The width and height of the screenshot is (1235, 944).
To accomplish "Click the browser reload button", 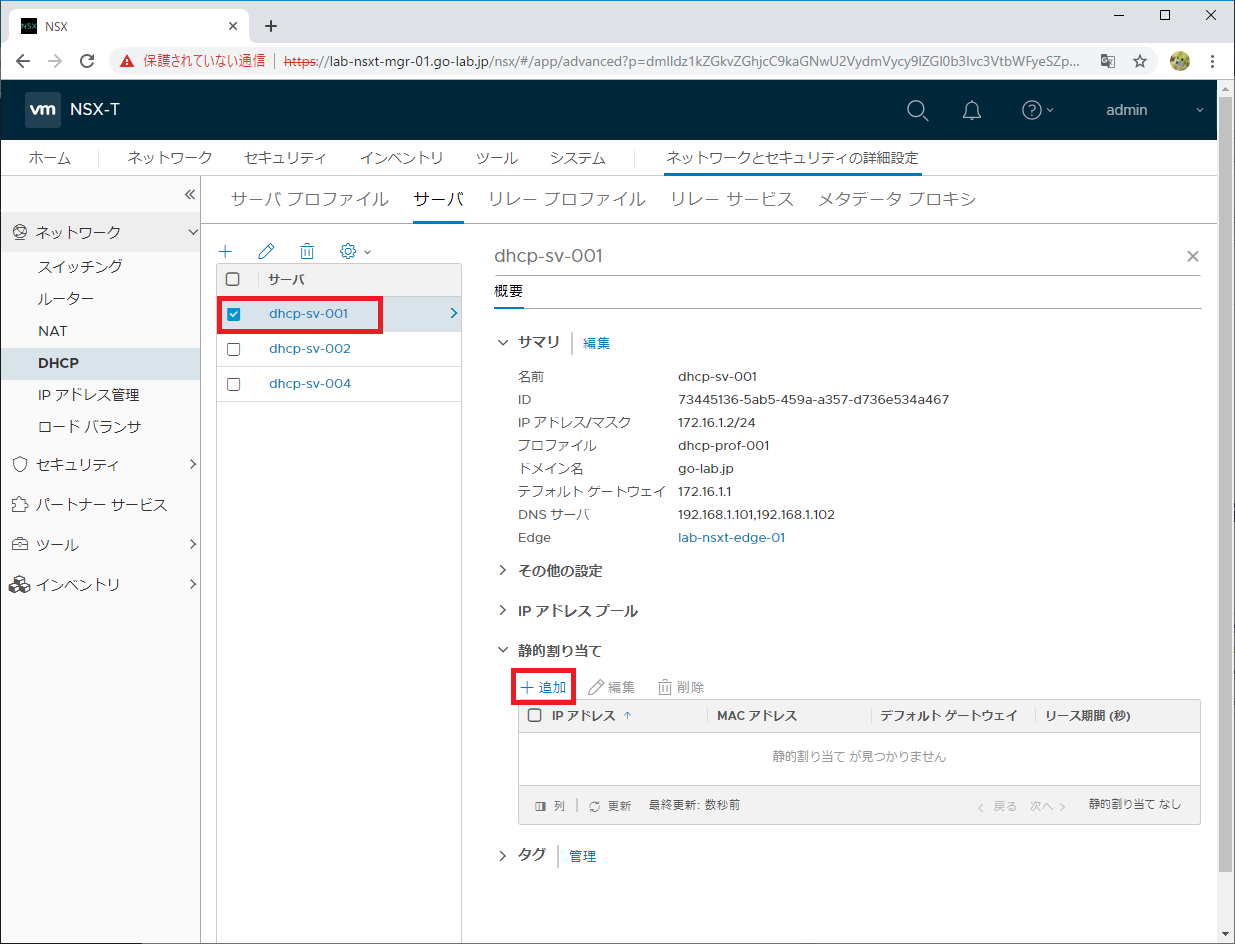I will (87, 61).
